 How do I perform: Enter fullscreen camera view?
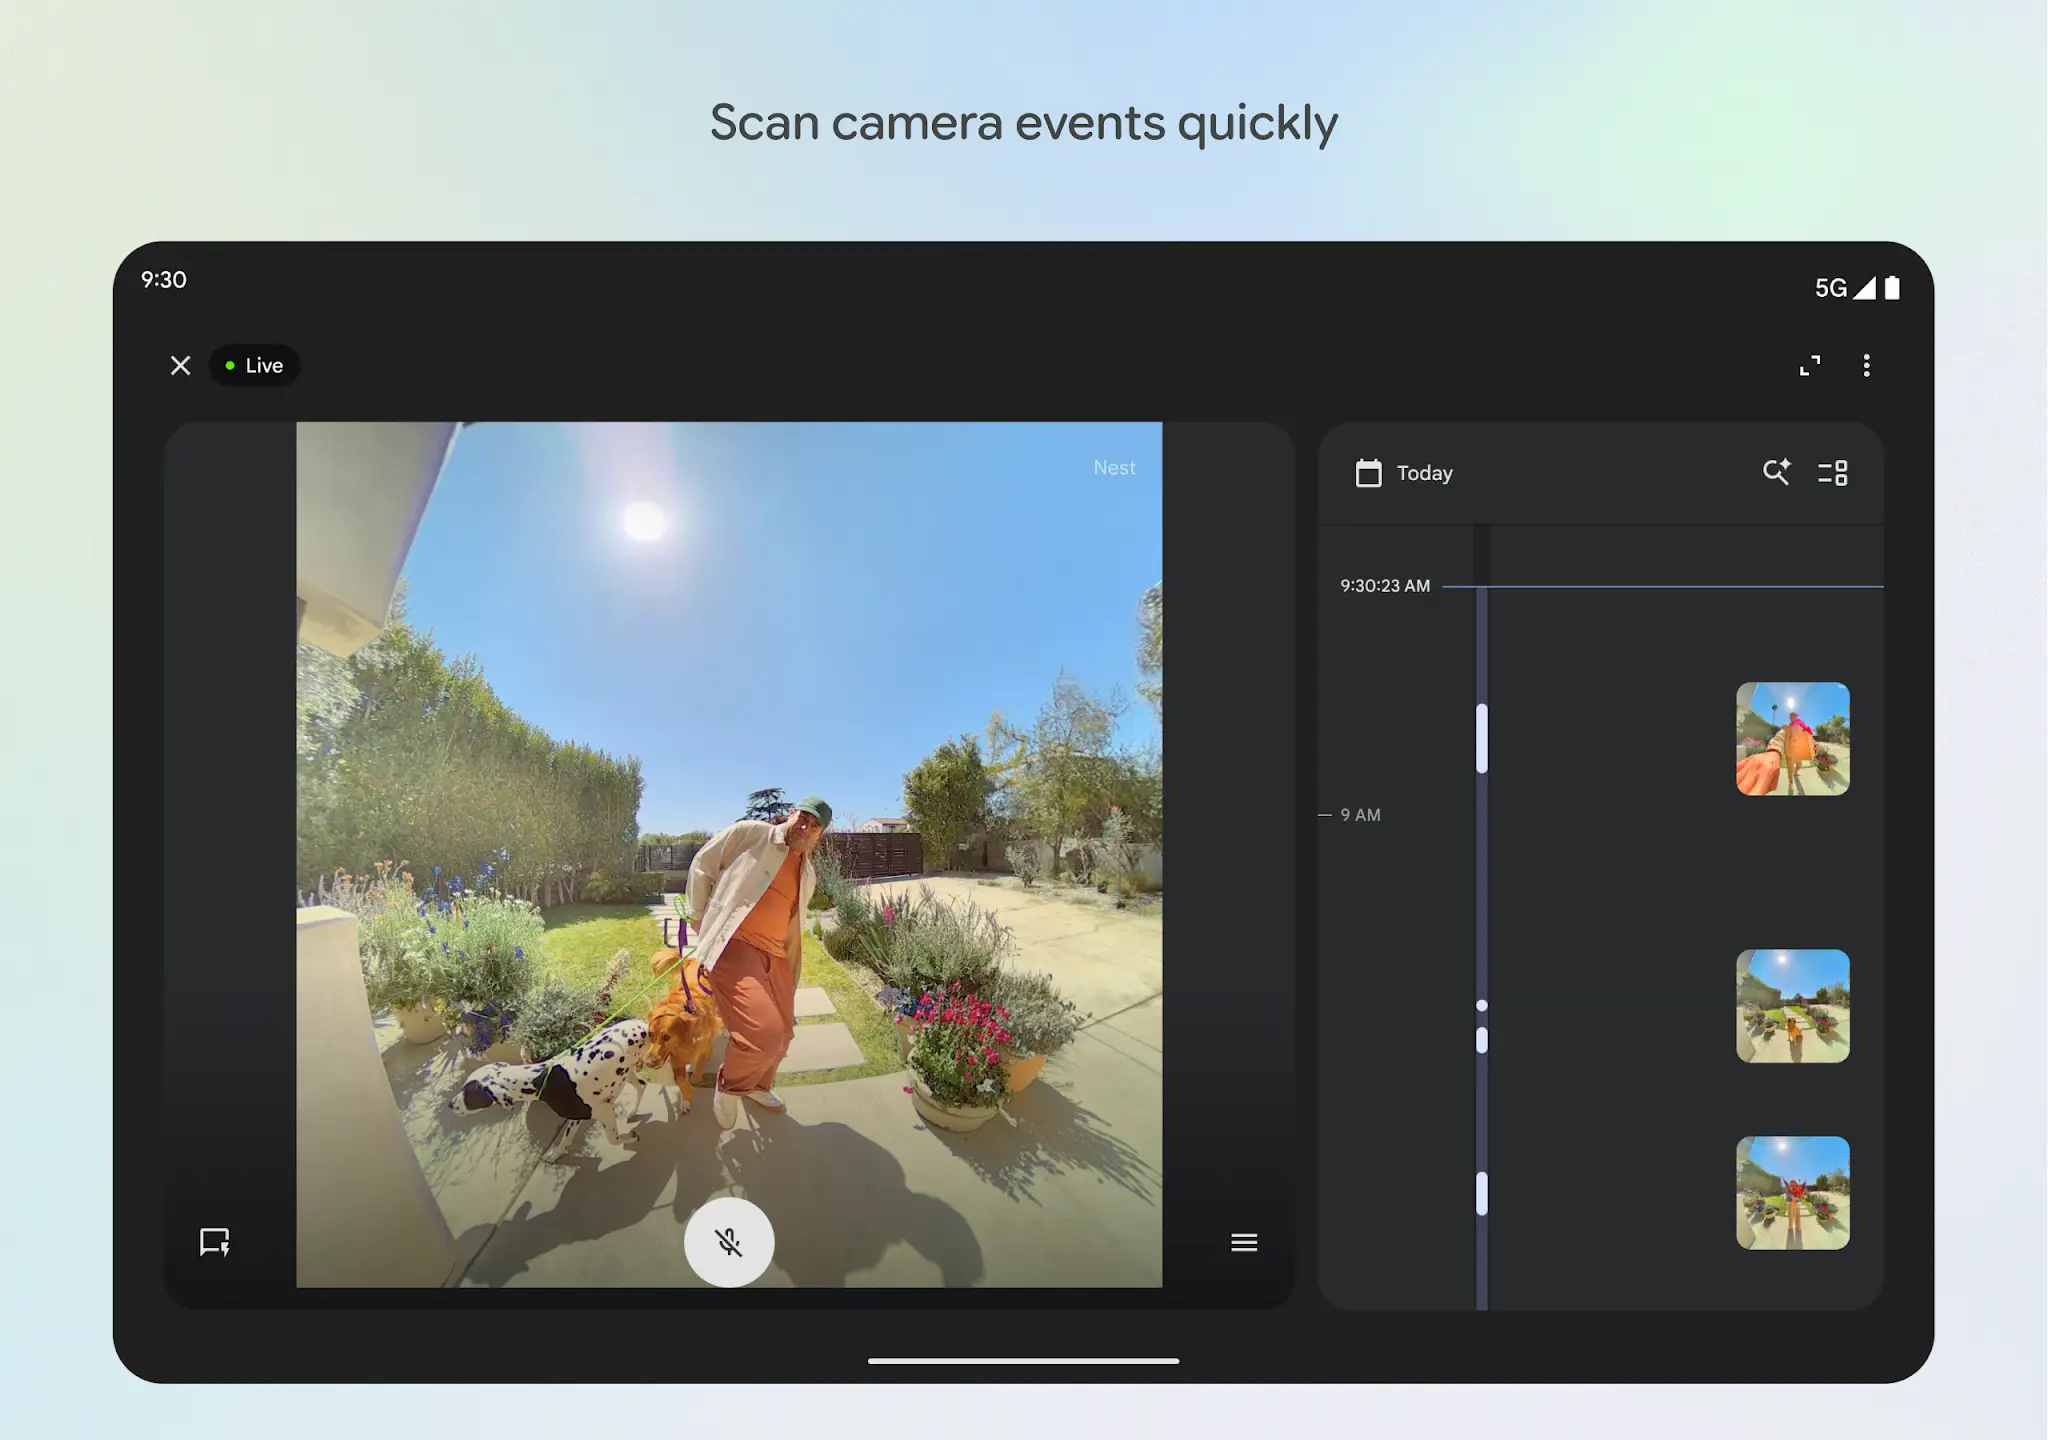tap(1809, 366)
